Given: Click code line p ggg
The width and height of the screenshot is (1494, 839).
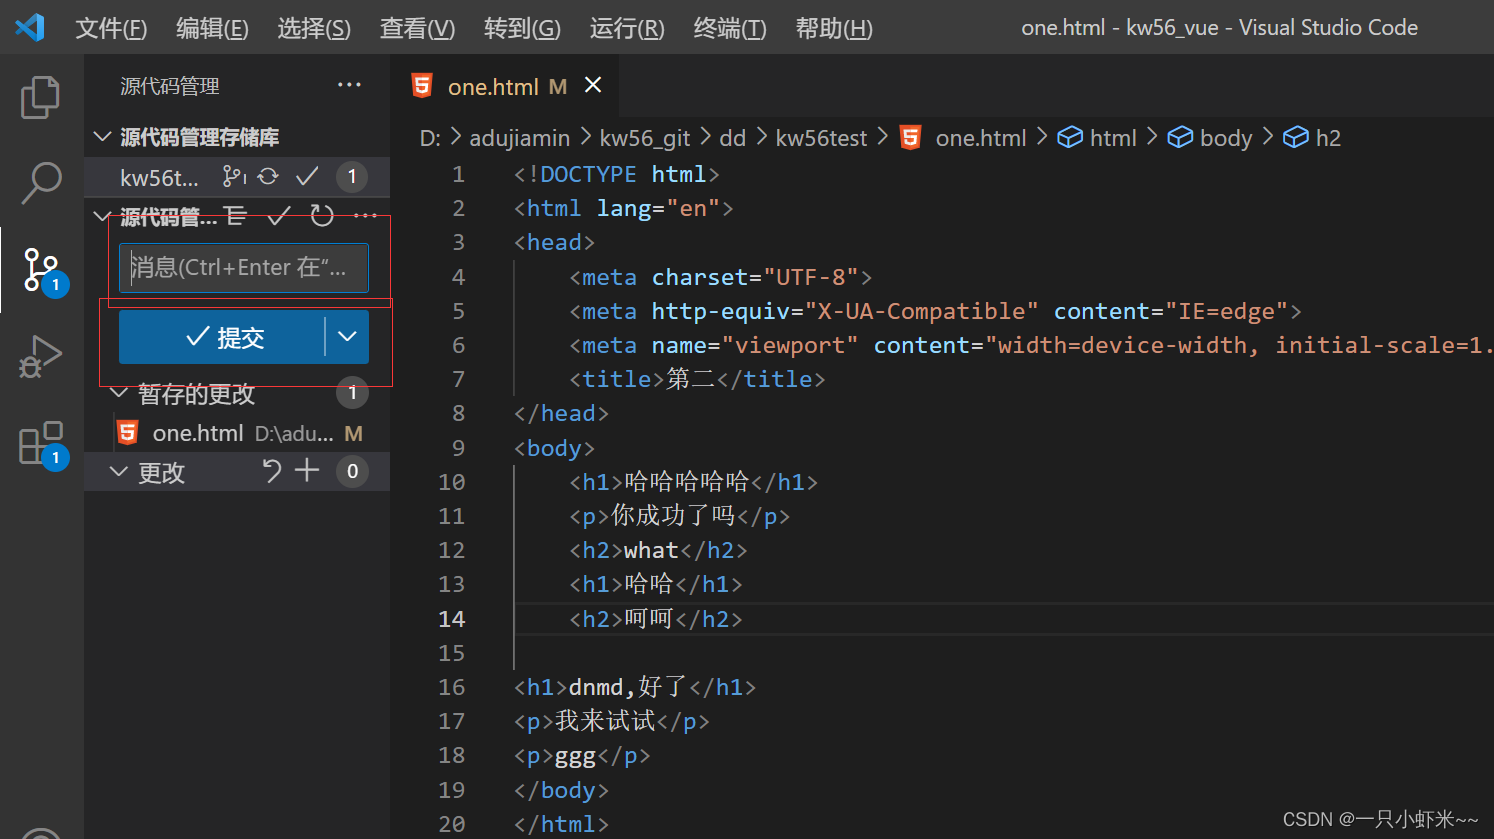Looking at the screenshot, I should point(582,756).
